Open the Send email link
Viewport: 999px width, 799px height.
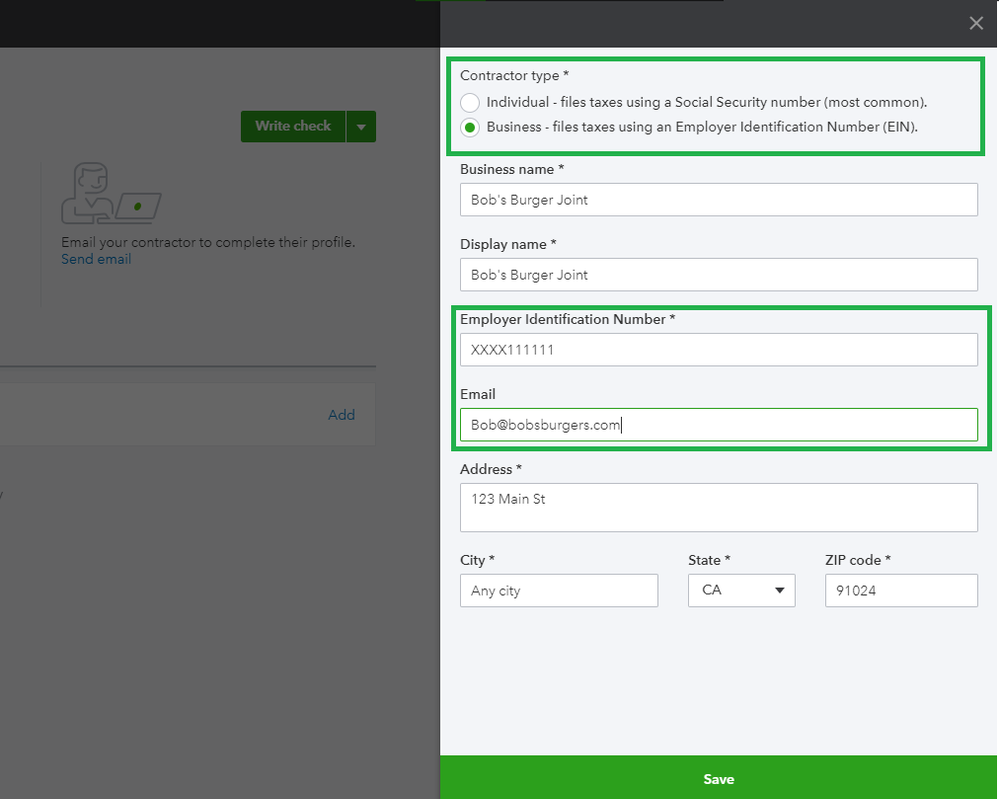pos(96,259)
